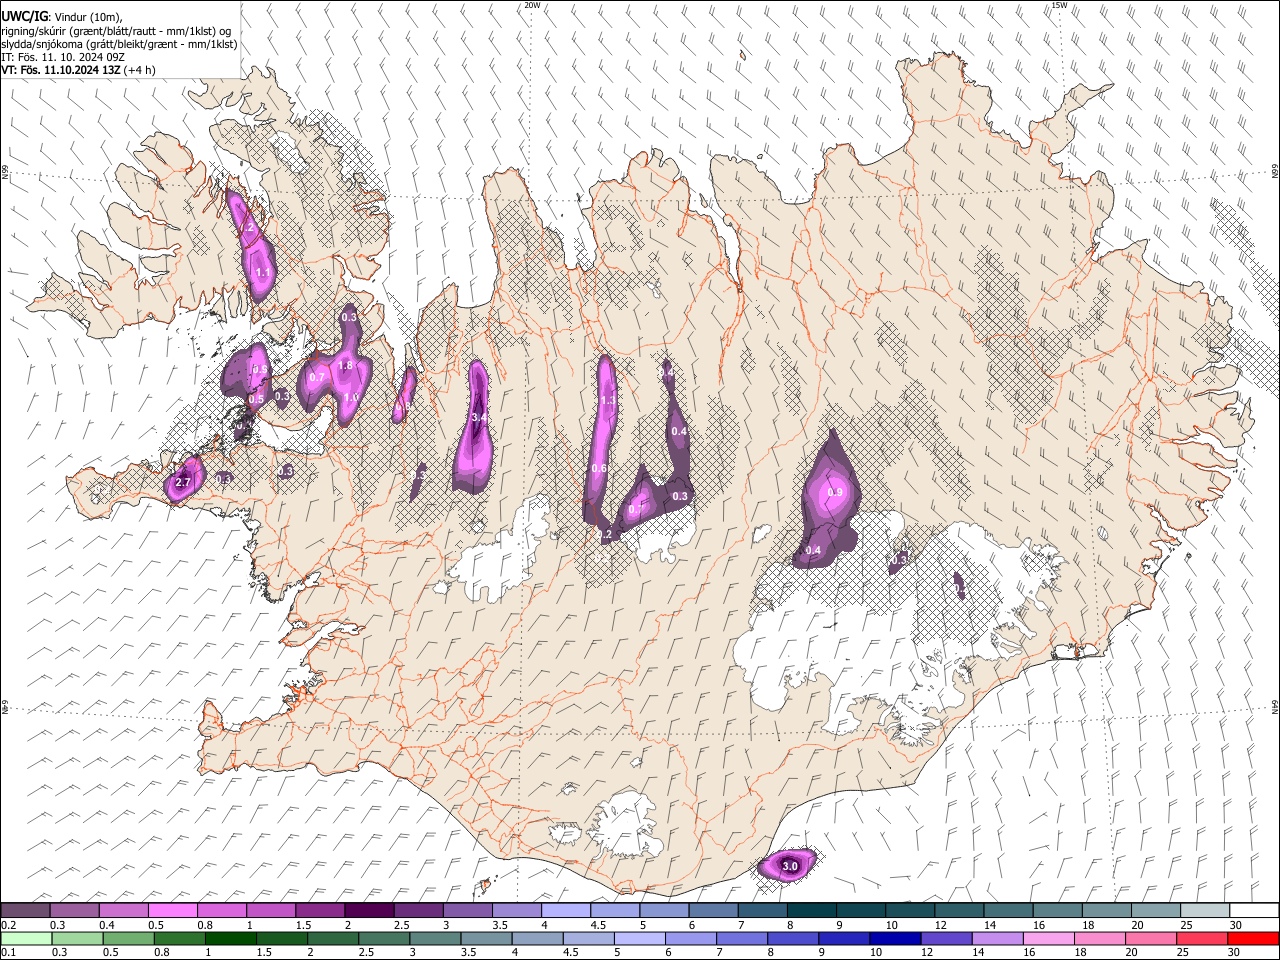This screenshot has width=1280, height=960.
Task: Click the bright red rain swatch past 30
Action: tap(1253, 938)
